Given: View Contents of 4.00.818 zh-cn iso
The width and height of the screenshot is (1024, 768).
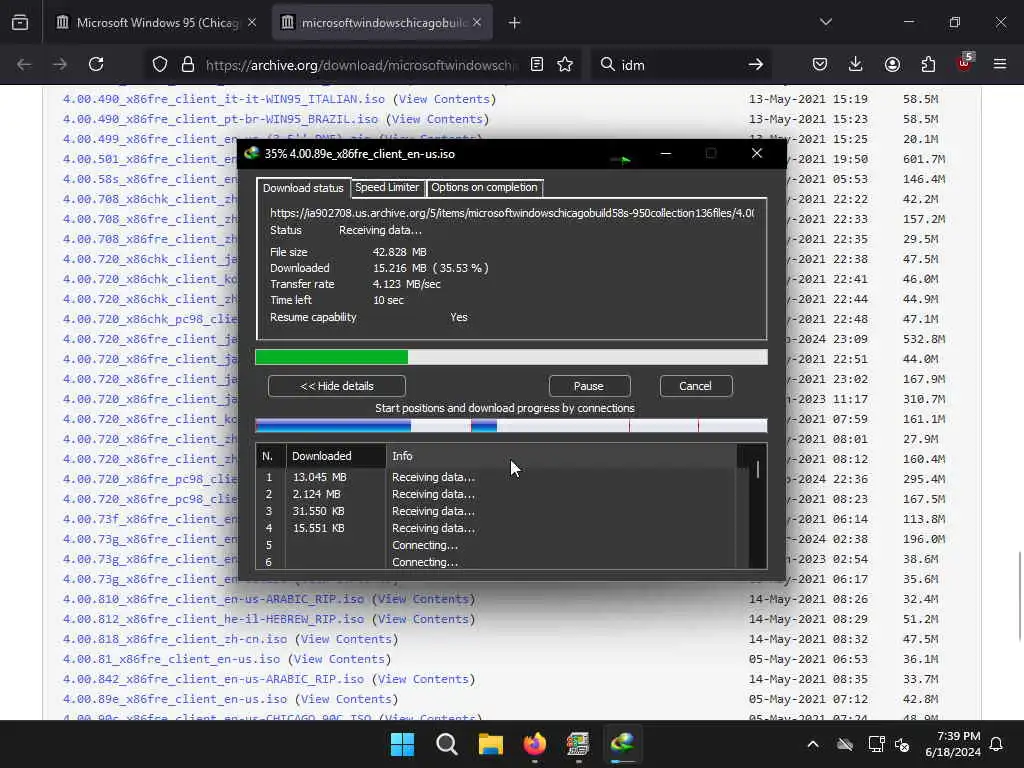Looking at the screenshot, I should (x=346, y=639).
